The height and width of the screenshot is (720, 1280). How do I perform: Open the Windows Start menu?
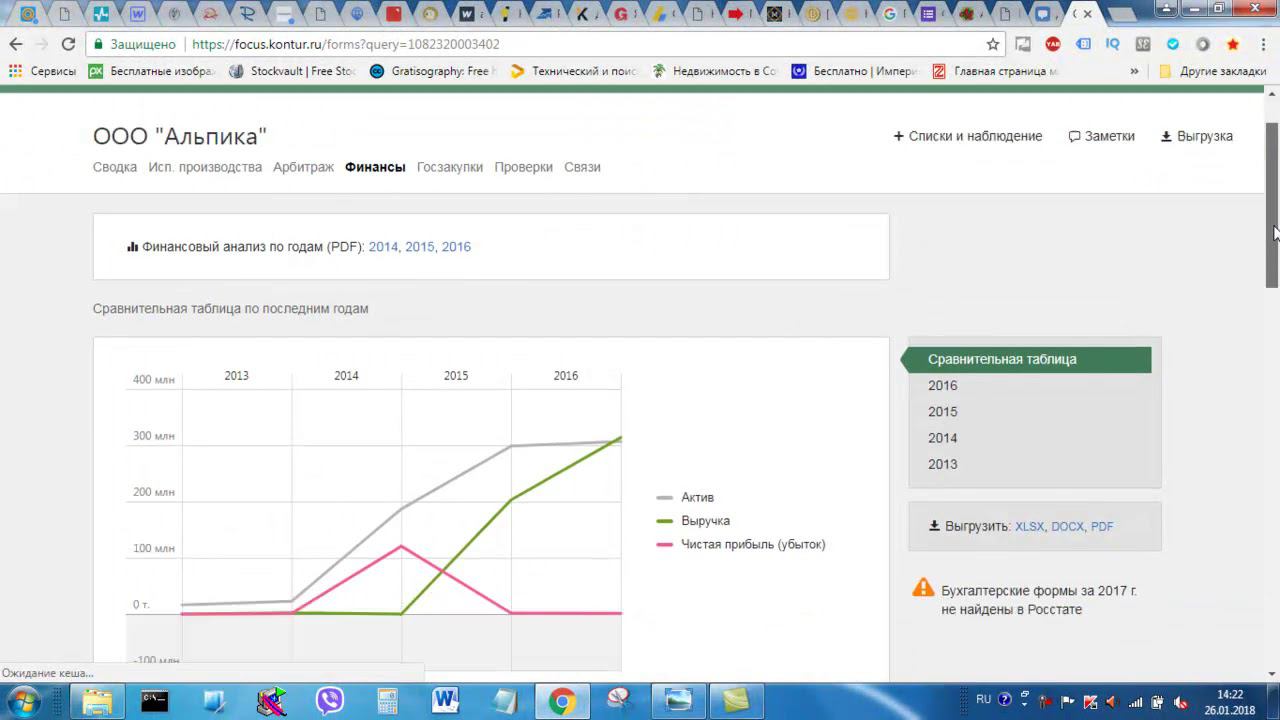pos(24,701)
